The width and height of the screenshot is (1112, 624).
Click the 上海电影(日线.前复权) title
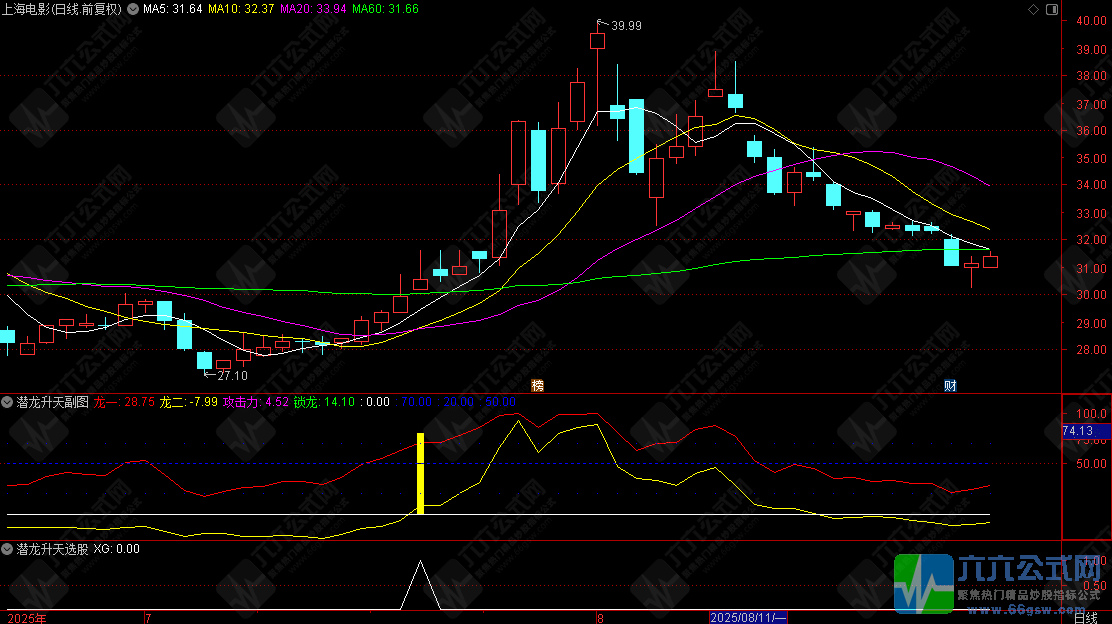(x=62, y=9)
